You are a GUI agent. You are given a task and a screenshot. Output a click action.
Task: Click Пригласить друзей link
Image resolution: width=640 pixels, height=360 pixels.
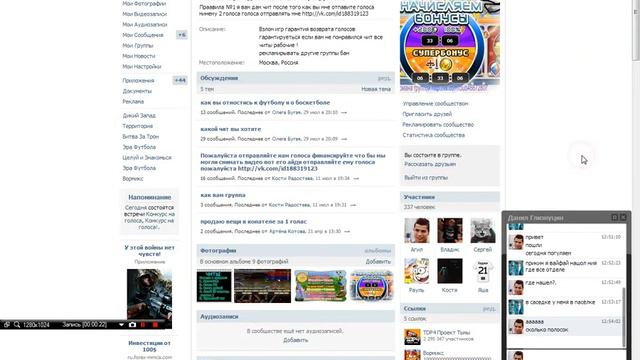[427, 114]
